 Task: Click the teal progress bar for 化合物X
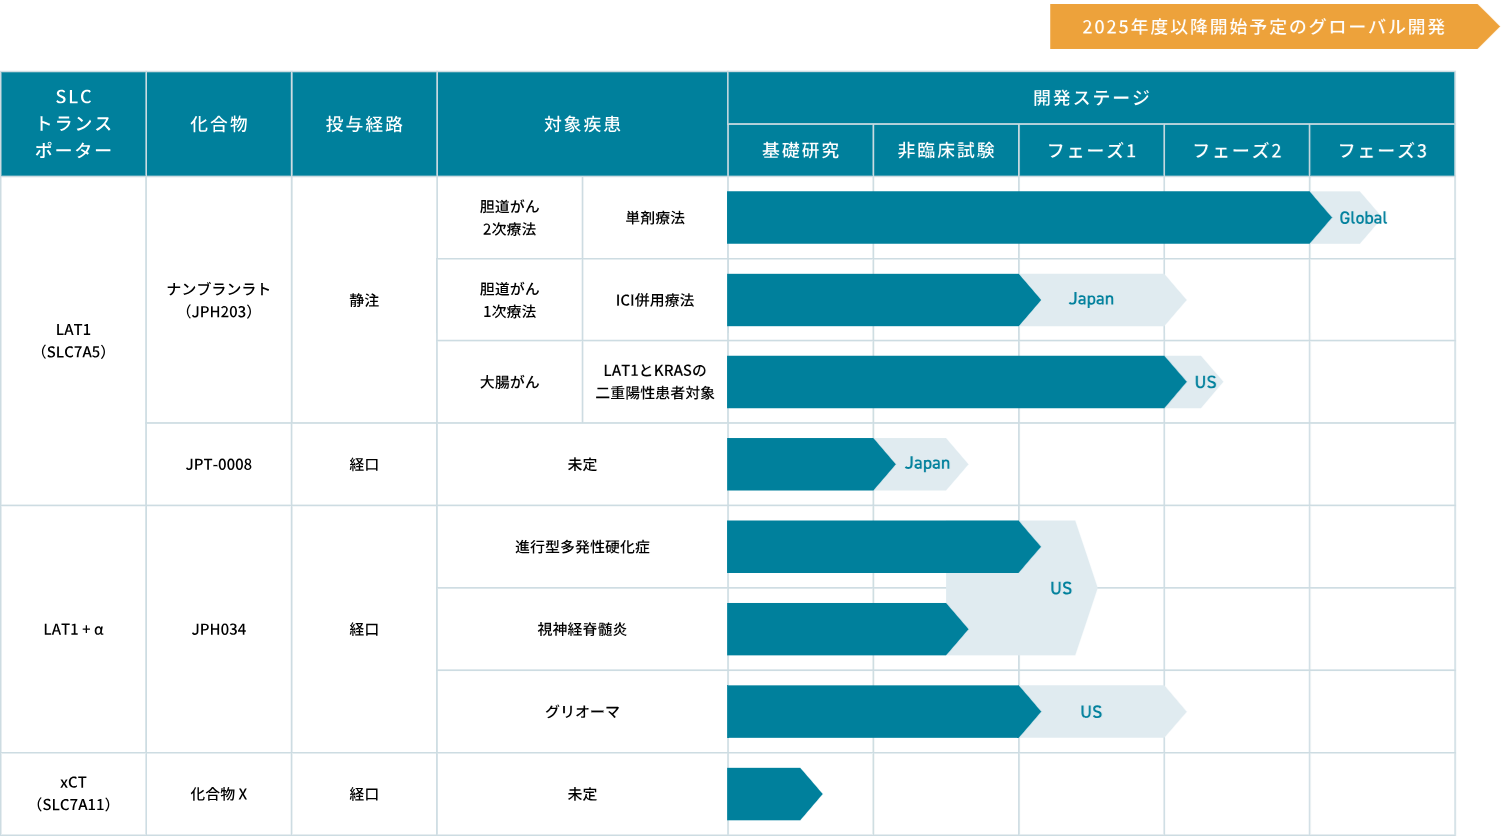[774, 794]
